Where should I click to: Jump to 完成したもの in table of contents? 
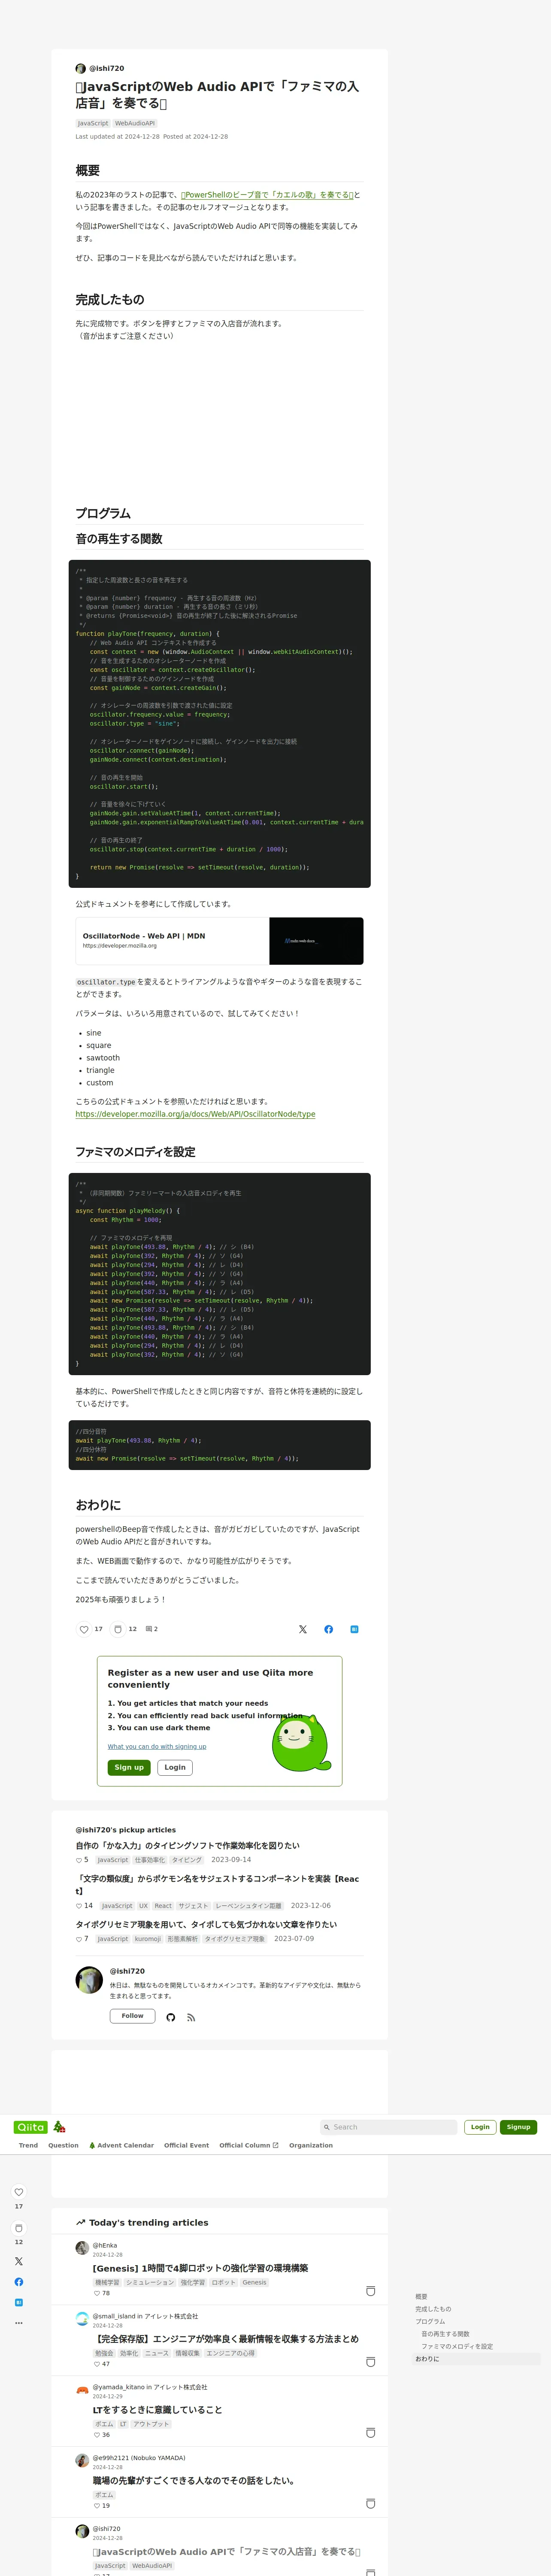point(433,2309)
